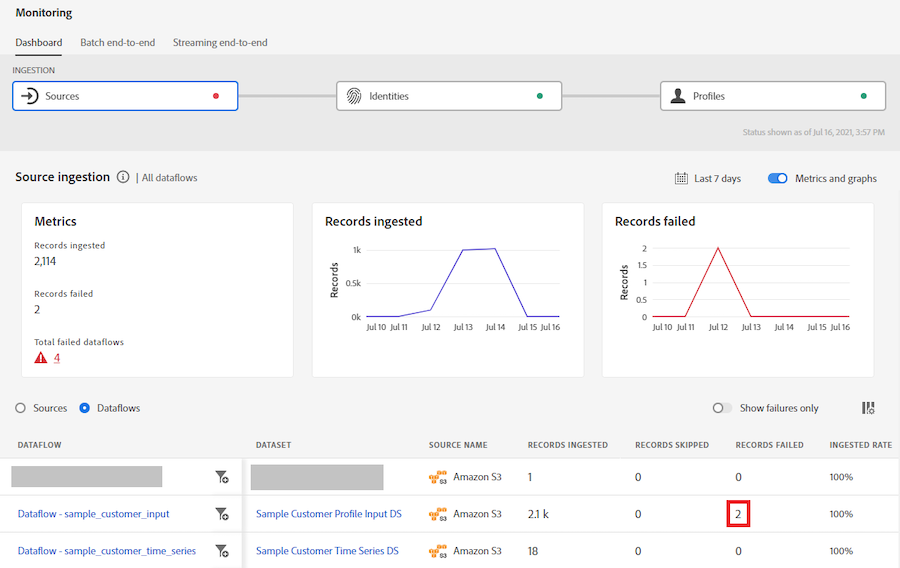The image size is (900, 568).
Task: Switch to the Dashboard tab
Action: (38, 42)
